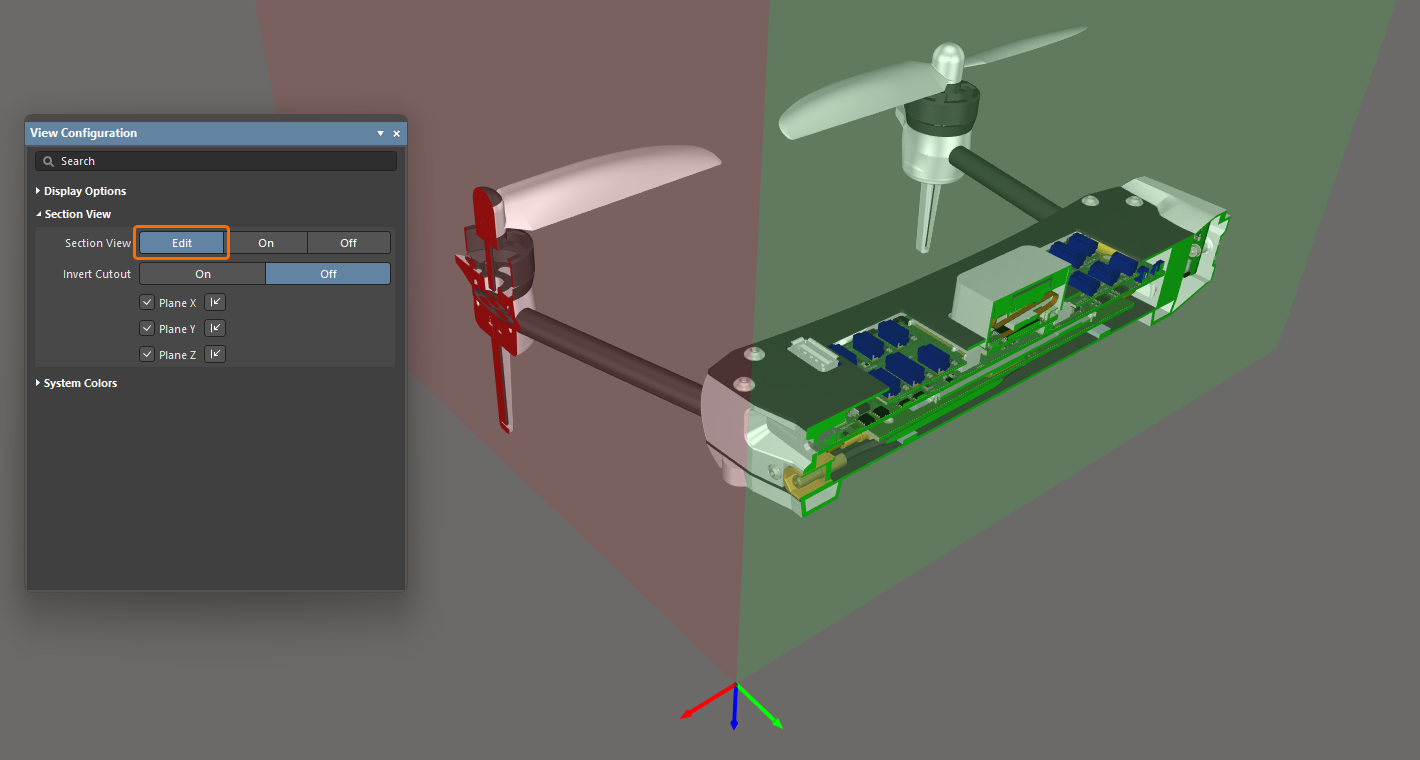Switch Invert Cutout to Off
Image resolution: width=1420 pixels, height=760 pixels.
coord(328,274)
